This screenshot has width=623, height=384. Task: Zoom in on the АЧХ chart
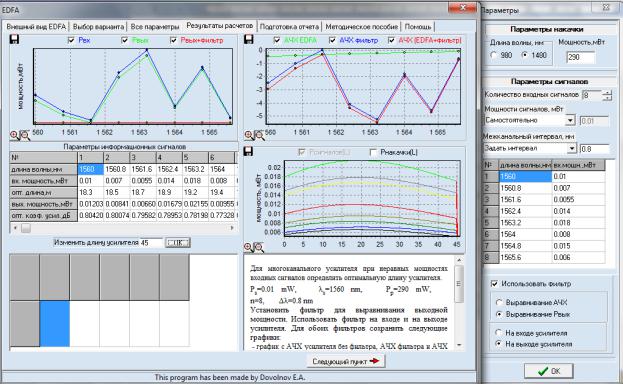(x=249, y=135)
